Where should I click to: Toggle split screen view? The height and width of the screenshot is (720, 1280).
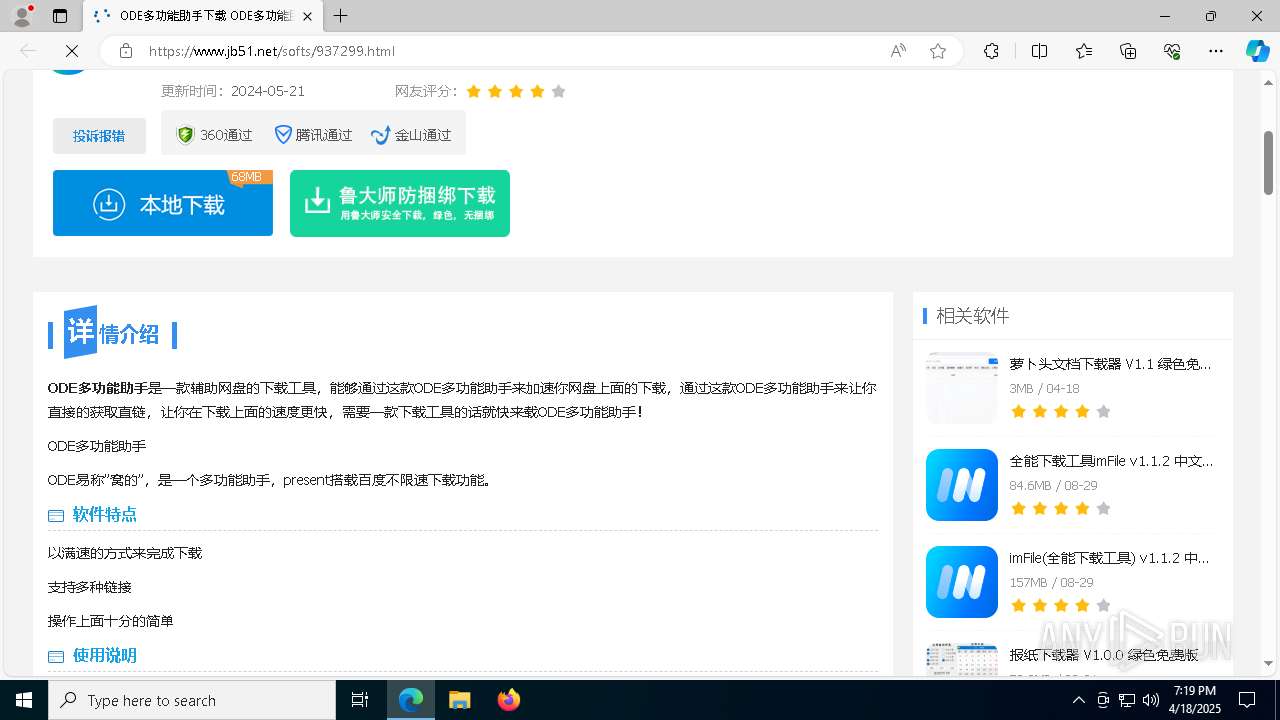(1039, 51)
